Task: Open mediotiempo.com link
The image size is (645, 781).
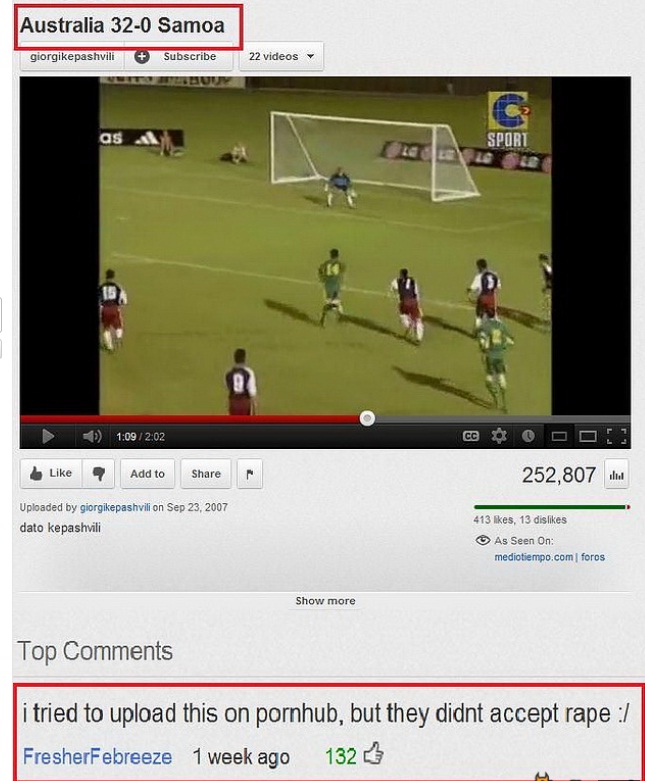Action: click(533, 557)
